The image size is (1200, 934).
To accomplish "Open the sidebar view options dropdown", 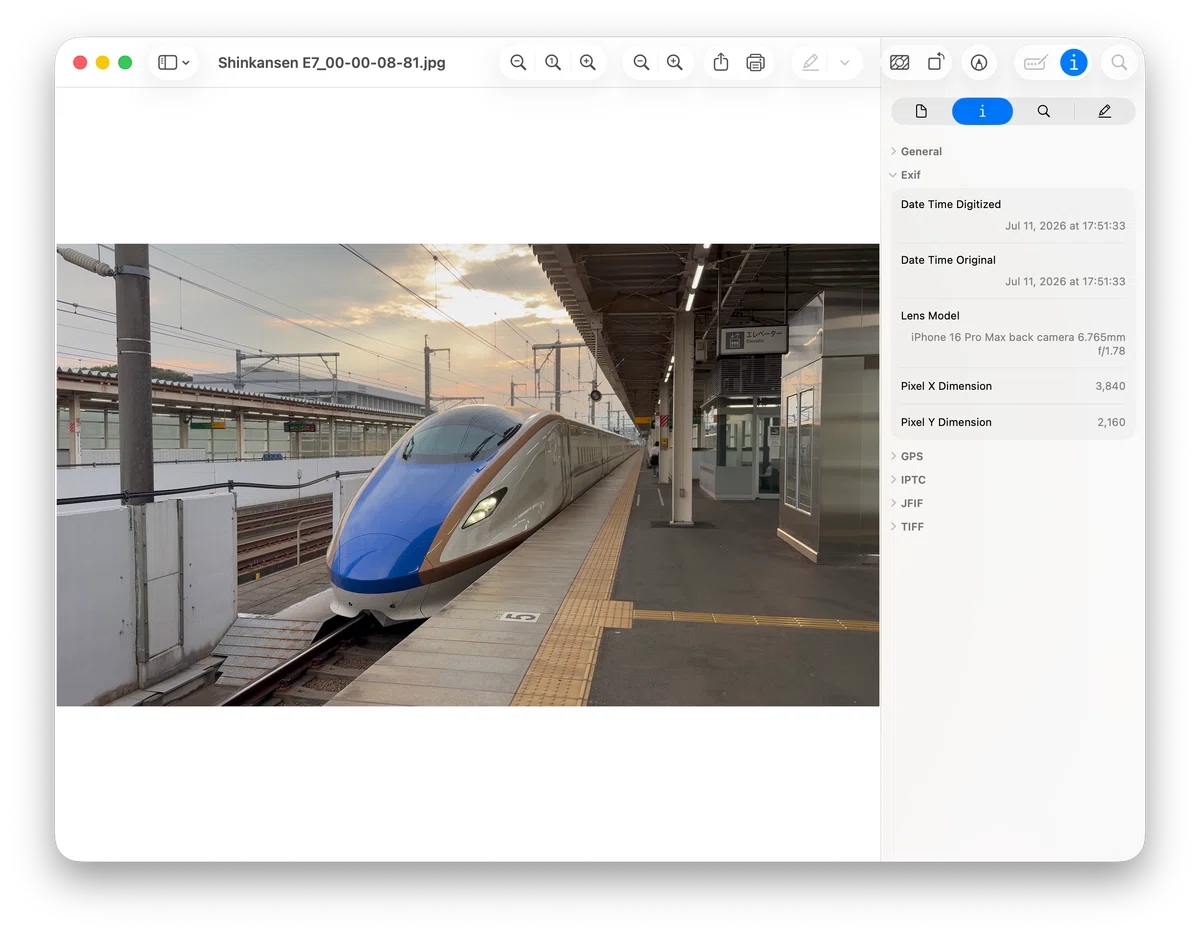I will point(174,62).
